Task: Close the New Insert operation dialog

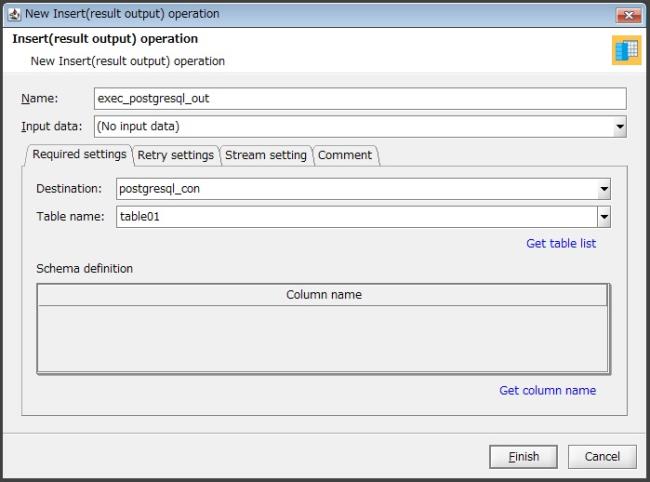Action: (628, 14)
